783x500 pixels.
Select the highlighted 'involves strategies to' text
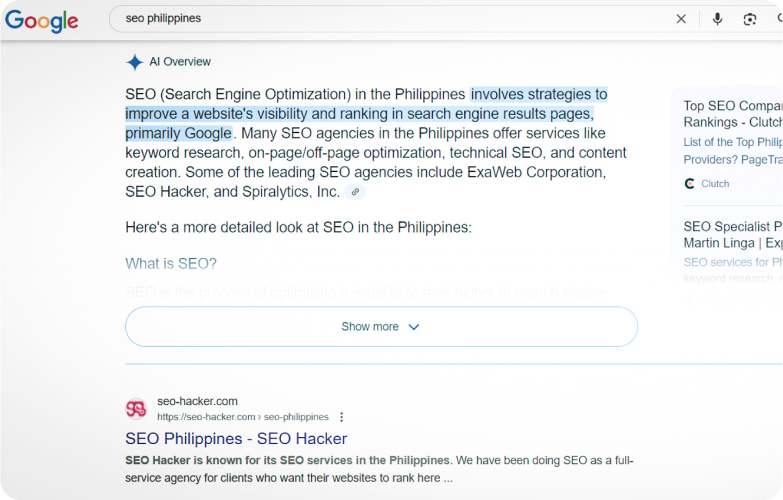pos(539,94)
